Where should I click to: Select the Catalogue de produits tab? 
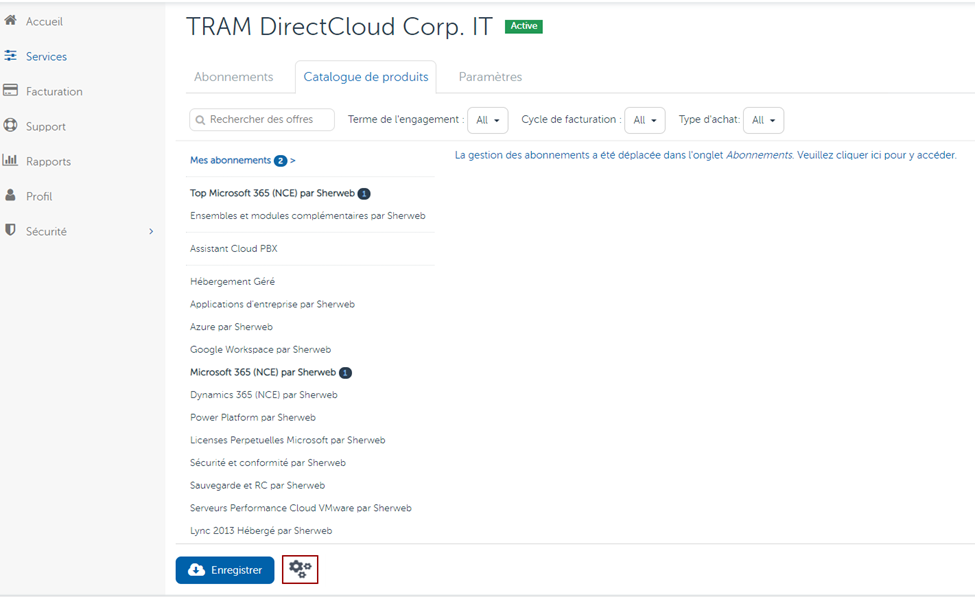366,76
